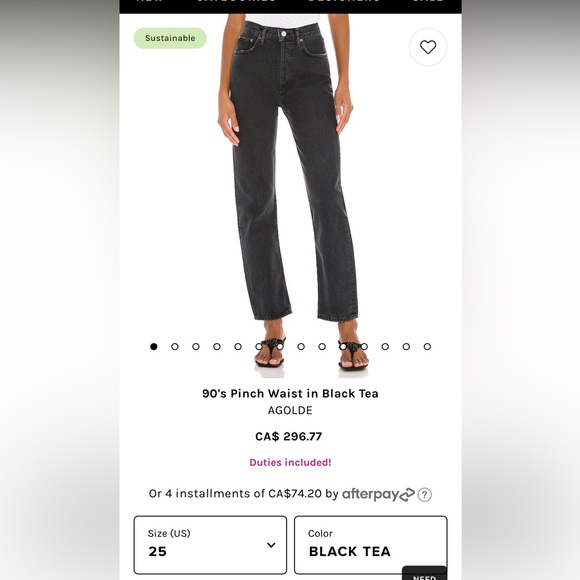Screen dimensions: 580x580
Task: Open the Color BLACK TEA selector
Action: tap(371, 545)
